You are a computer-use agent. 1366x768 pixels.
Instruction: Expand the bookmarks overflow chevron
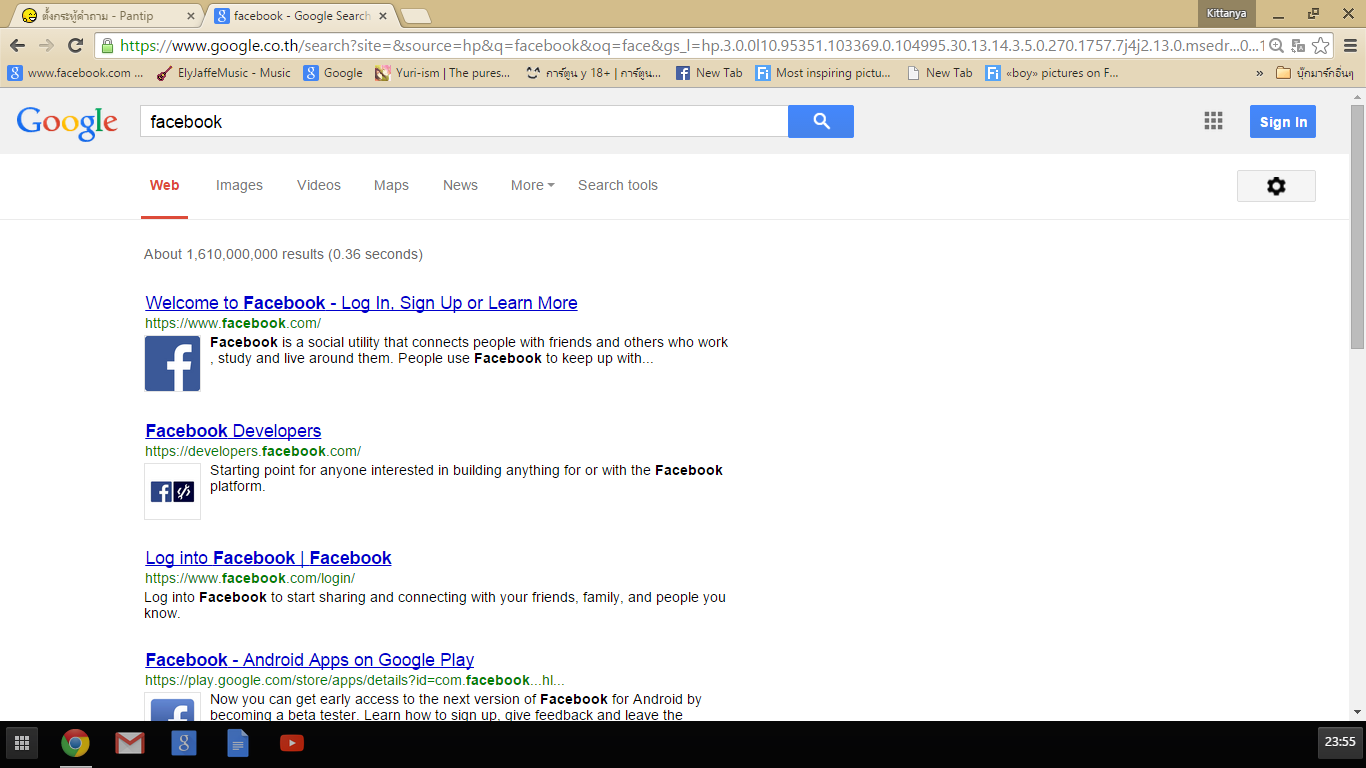tap(1259, 73)
